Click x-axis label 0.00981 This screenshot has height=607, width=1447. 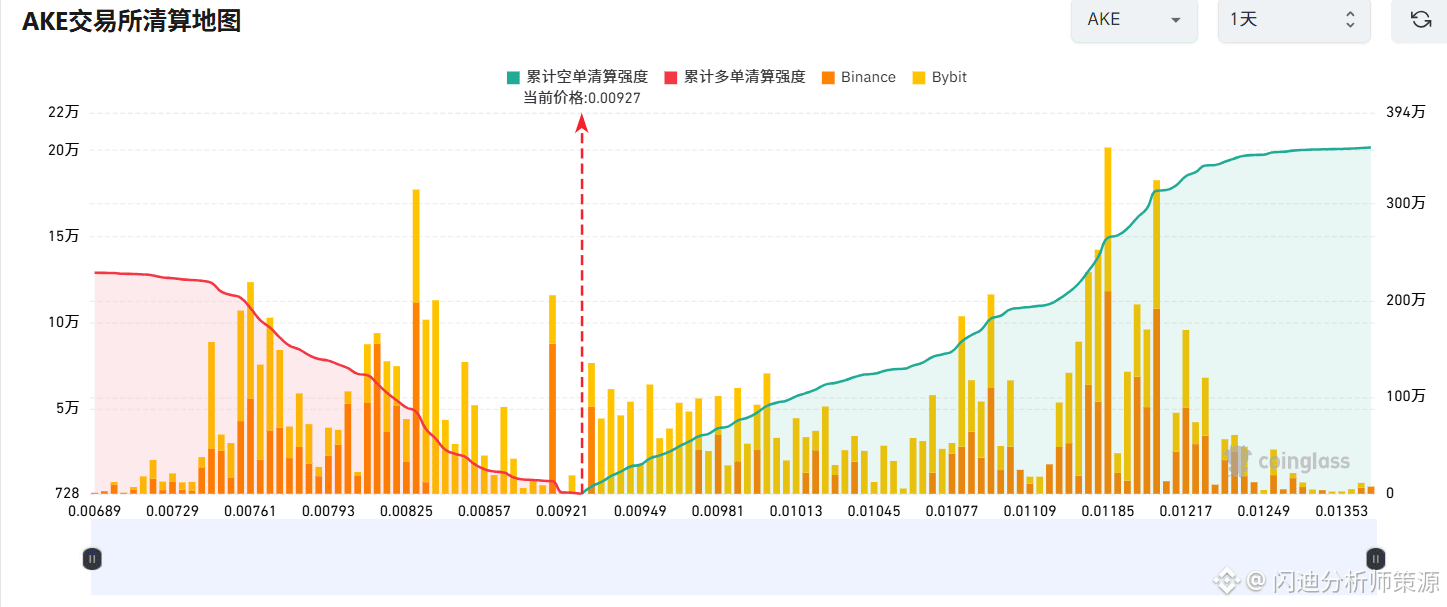[x=719, y=511]
